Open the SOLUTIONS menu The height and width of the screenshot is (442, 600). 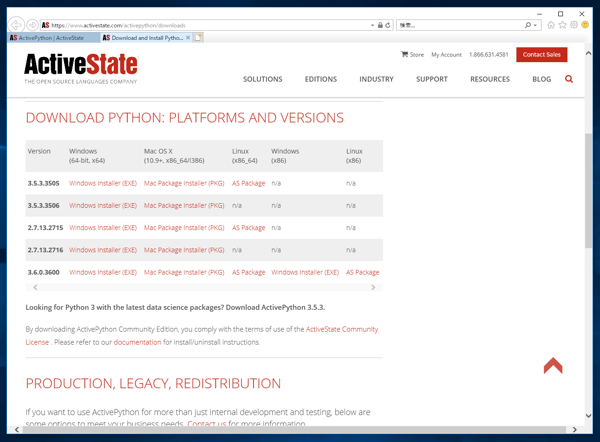click(x=262, y=79)
